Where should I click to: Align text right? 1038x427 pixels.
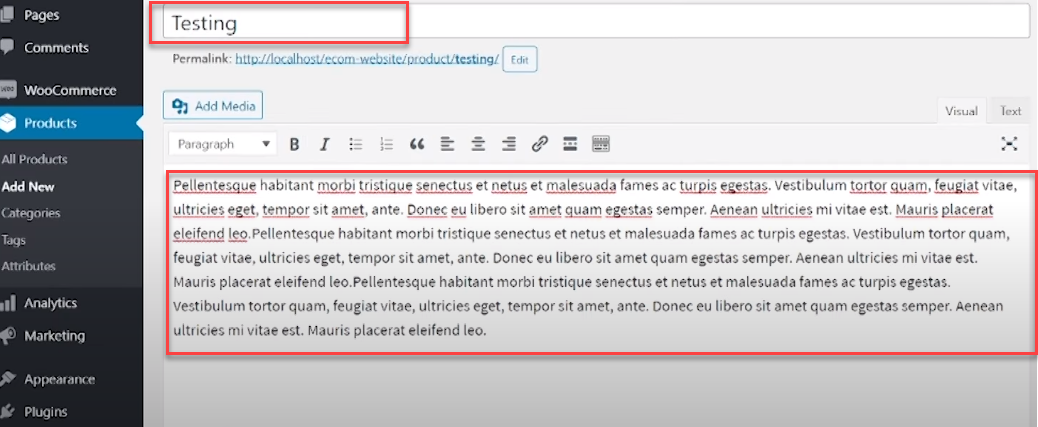tap(508, 144)
